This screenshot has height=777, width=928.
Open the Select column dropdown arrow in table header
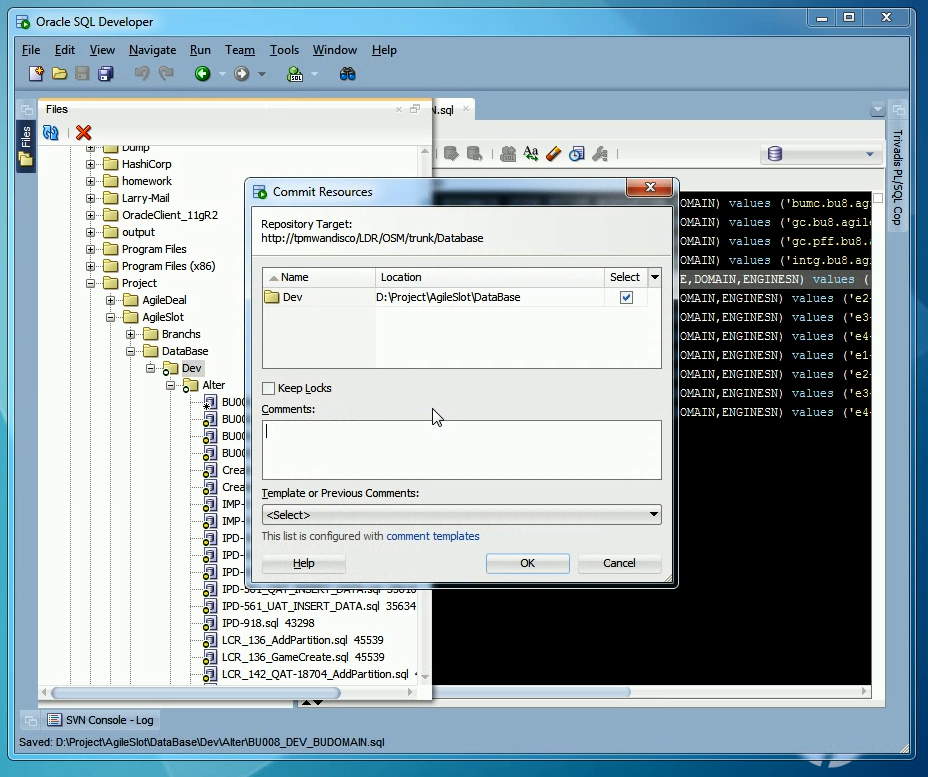click(655, 277)
